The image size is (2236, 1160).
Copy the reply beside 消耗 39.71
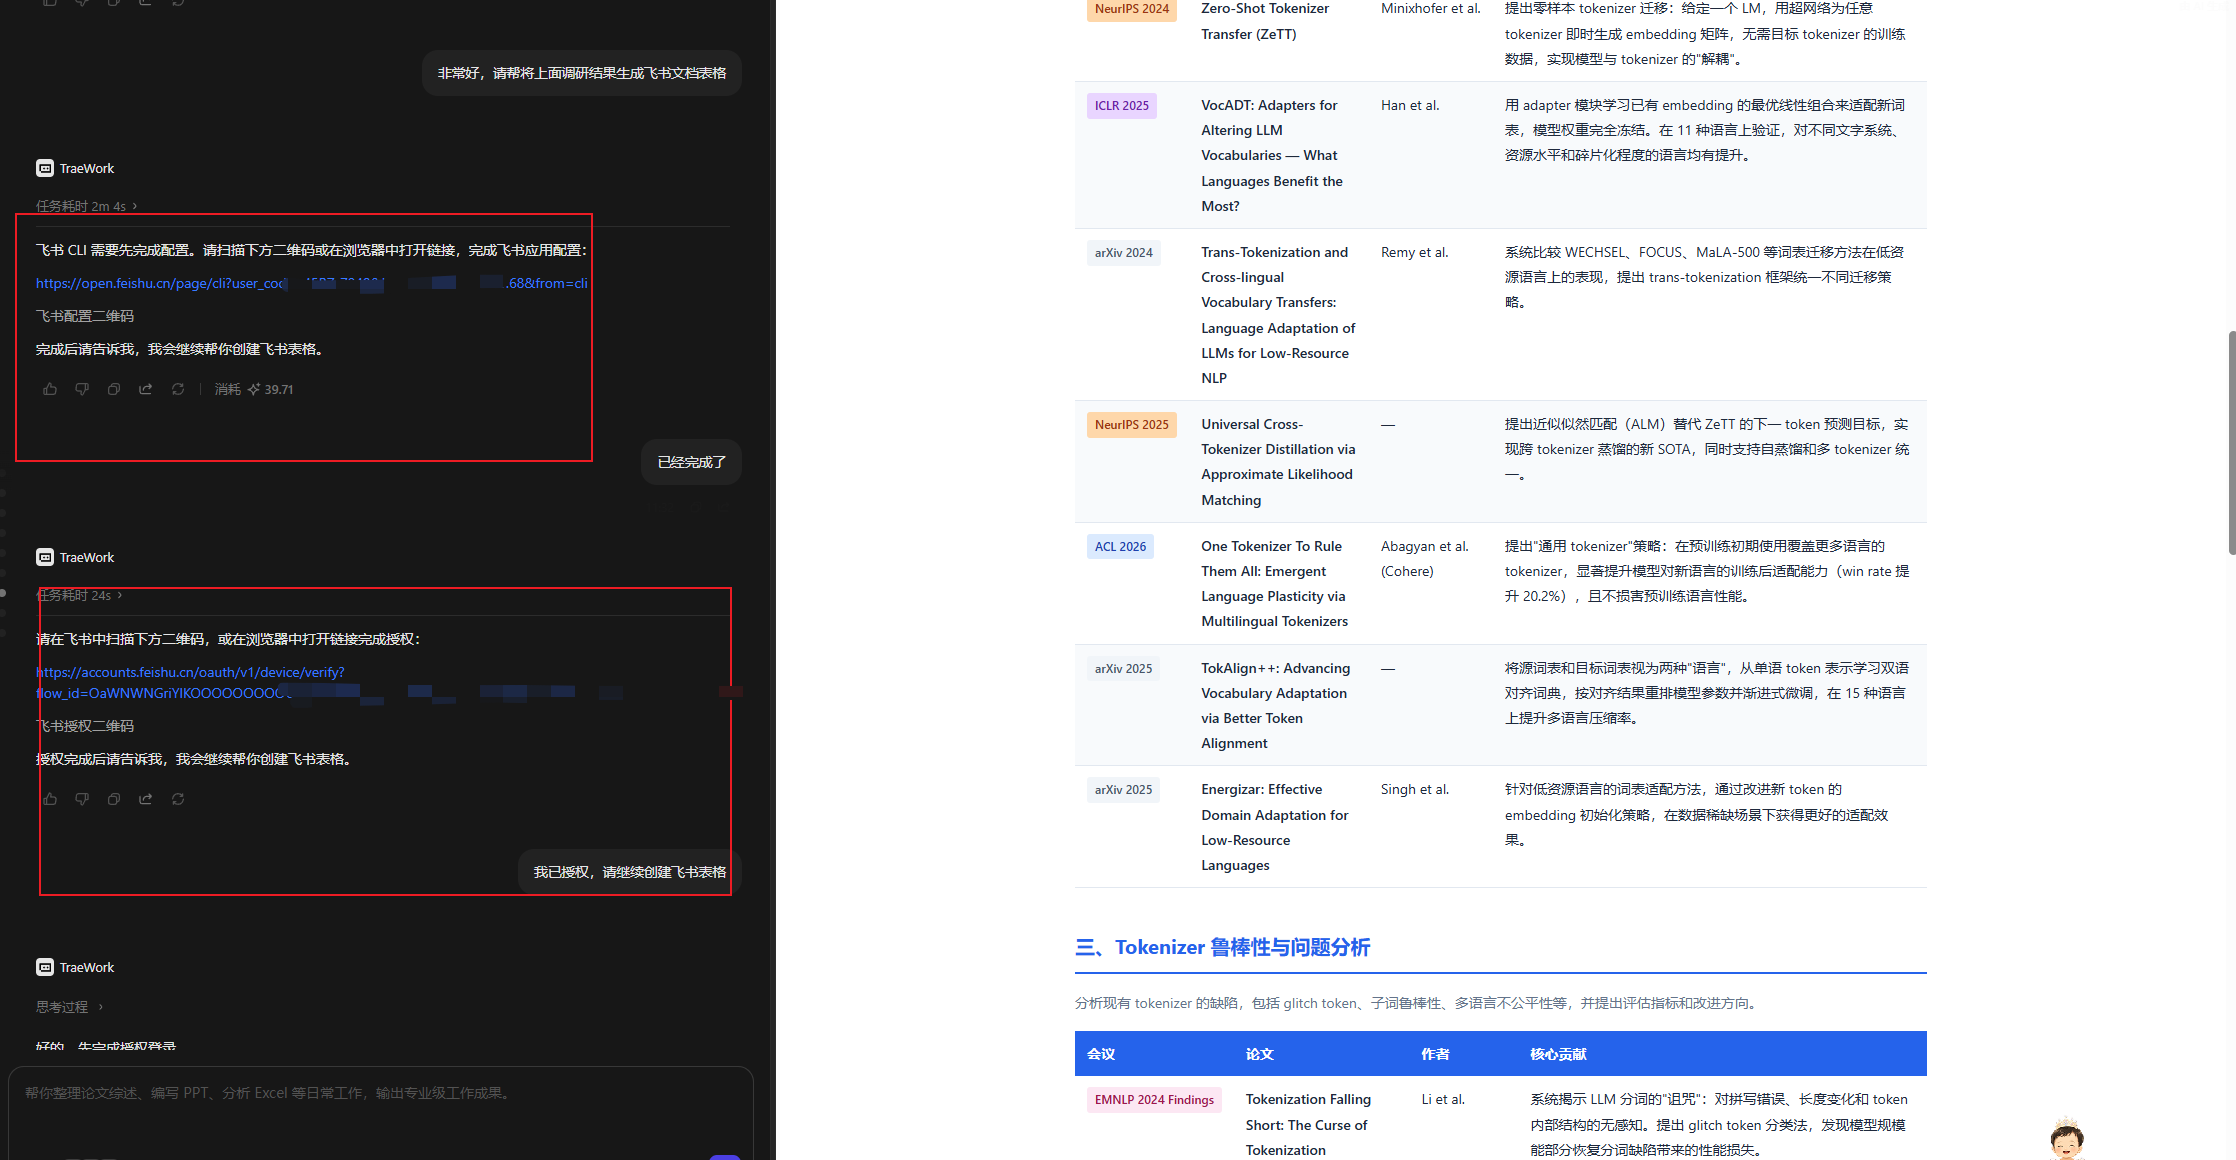pos(114,389)
